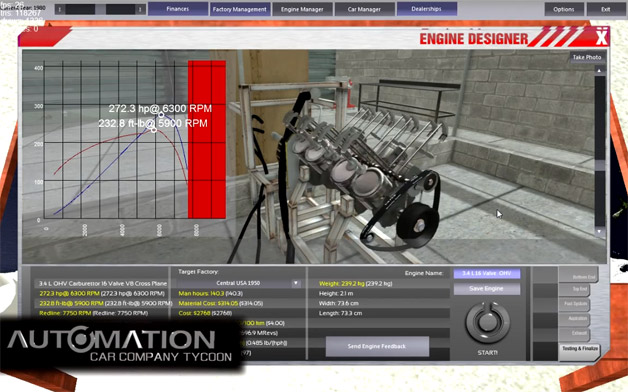Click Send Engine Feedback button
The image size is (628, 392).
click(377, 346)
